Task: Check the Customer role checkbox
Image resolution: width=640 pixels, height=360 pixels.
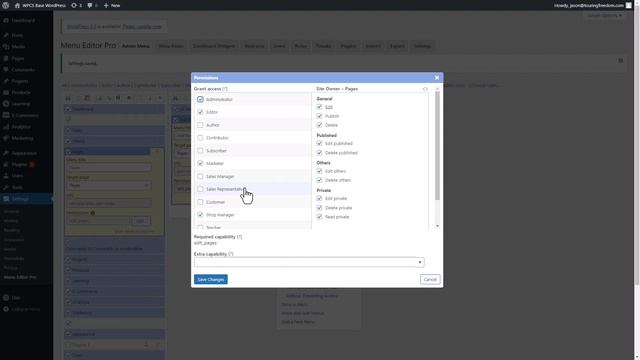Action: (x=200, y=202)
